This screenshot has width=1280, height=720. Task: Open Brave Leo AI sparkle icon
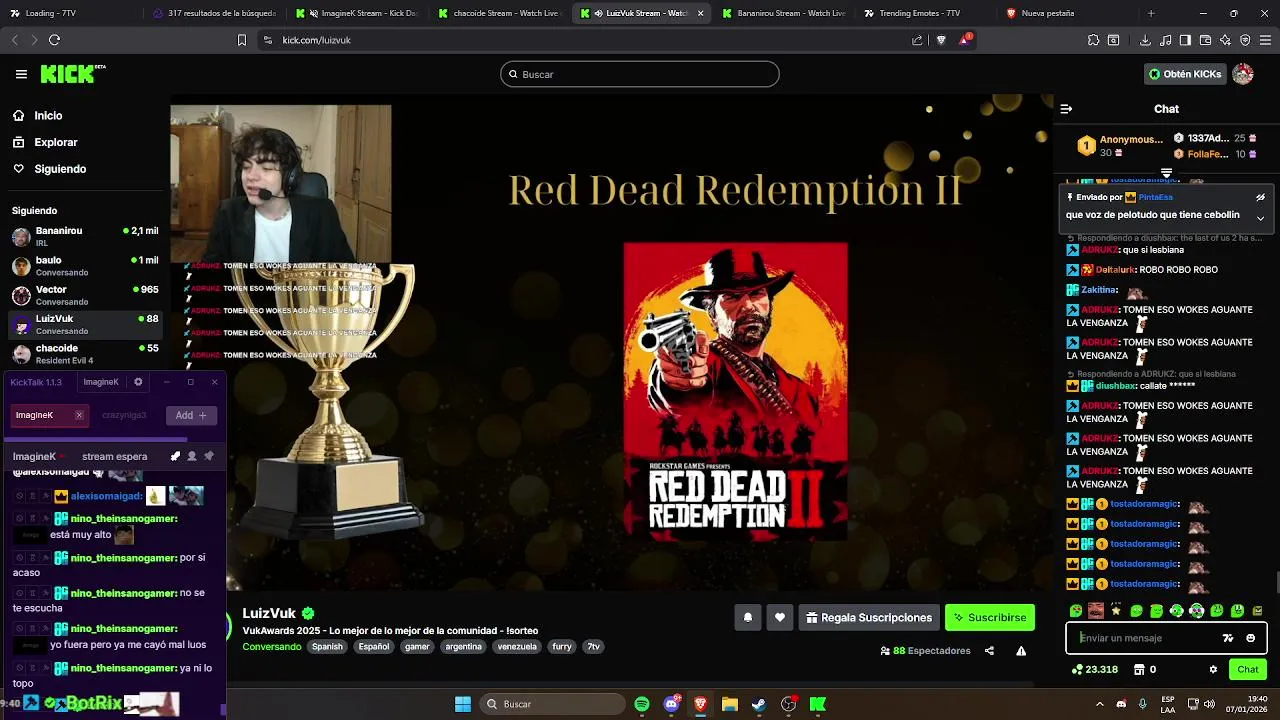1225,40
